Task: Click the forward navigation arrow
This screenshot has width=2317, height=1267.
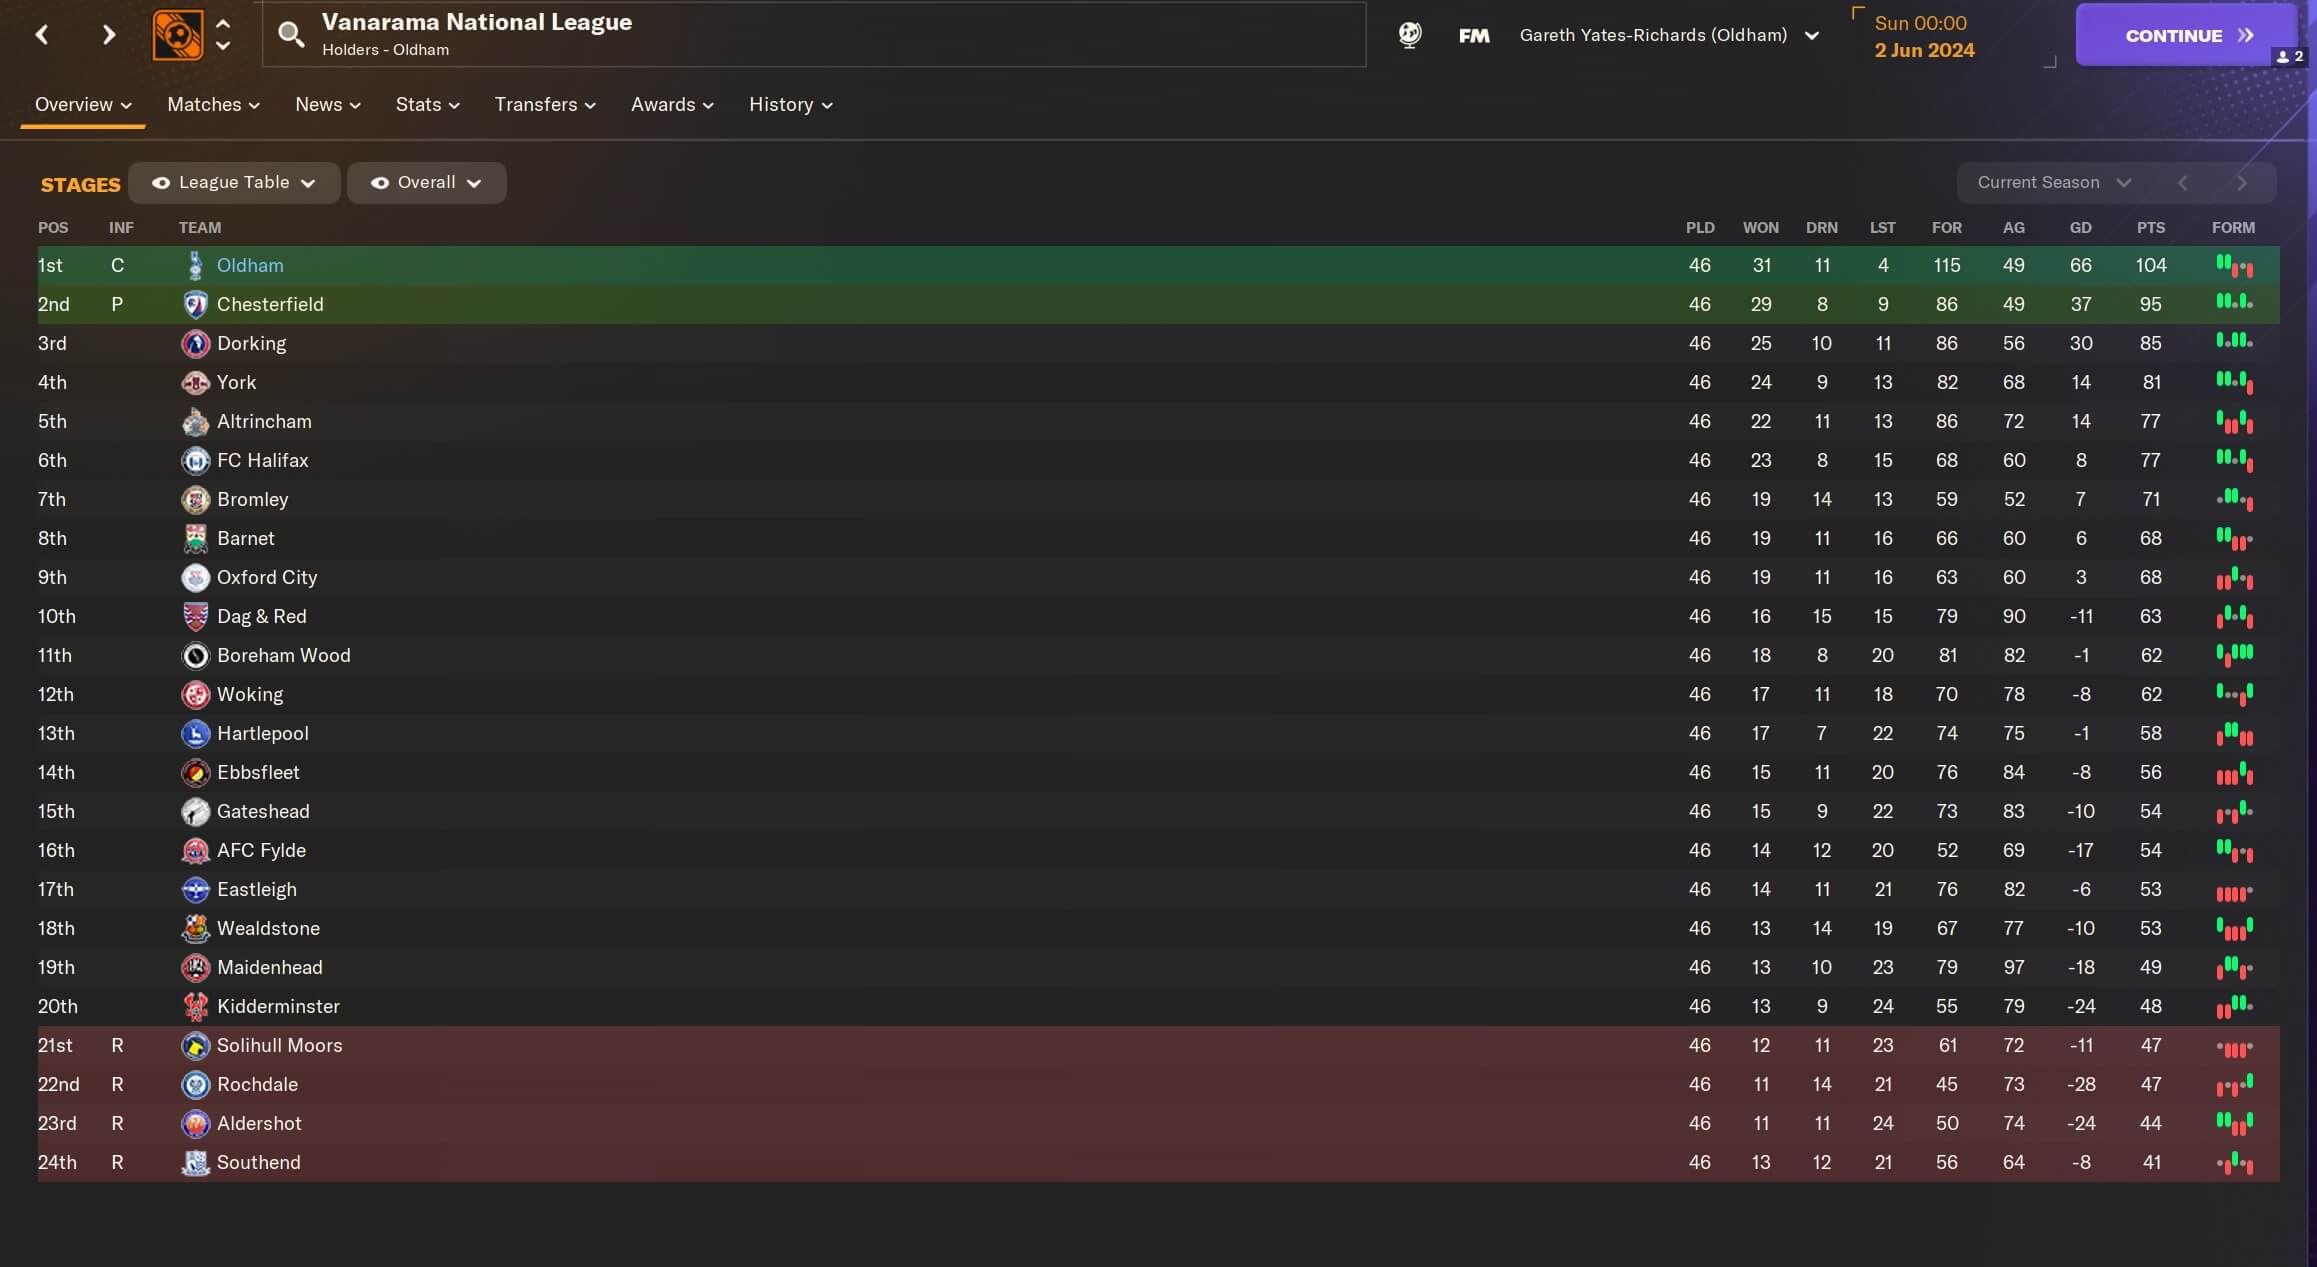Action: 109,35
